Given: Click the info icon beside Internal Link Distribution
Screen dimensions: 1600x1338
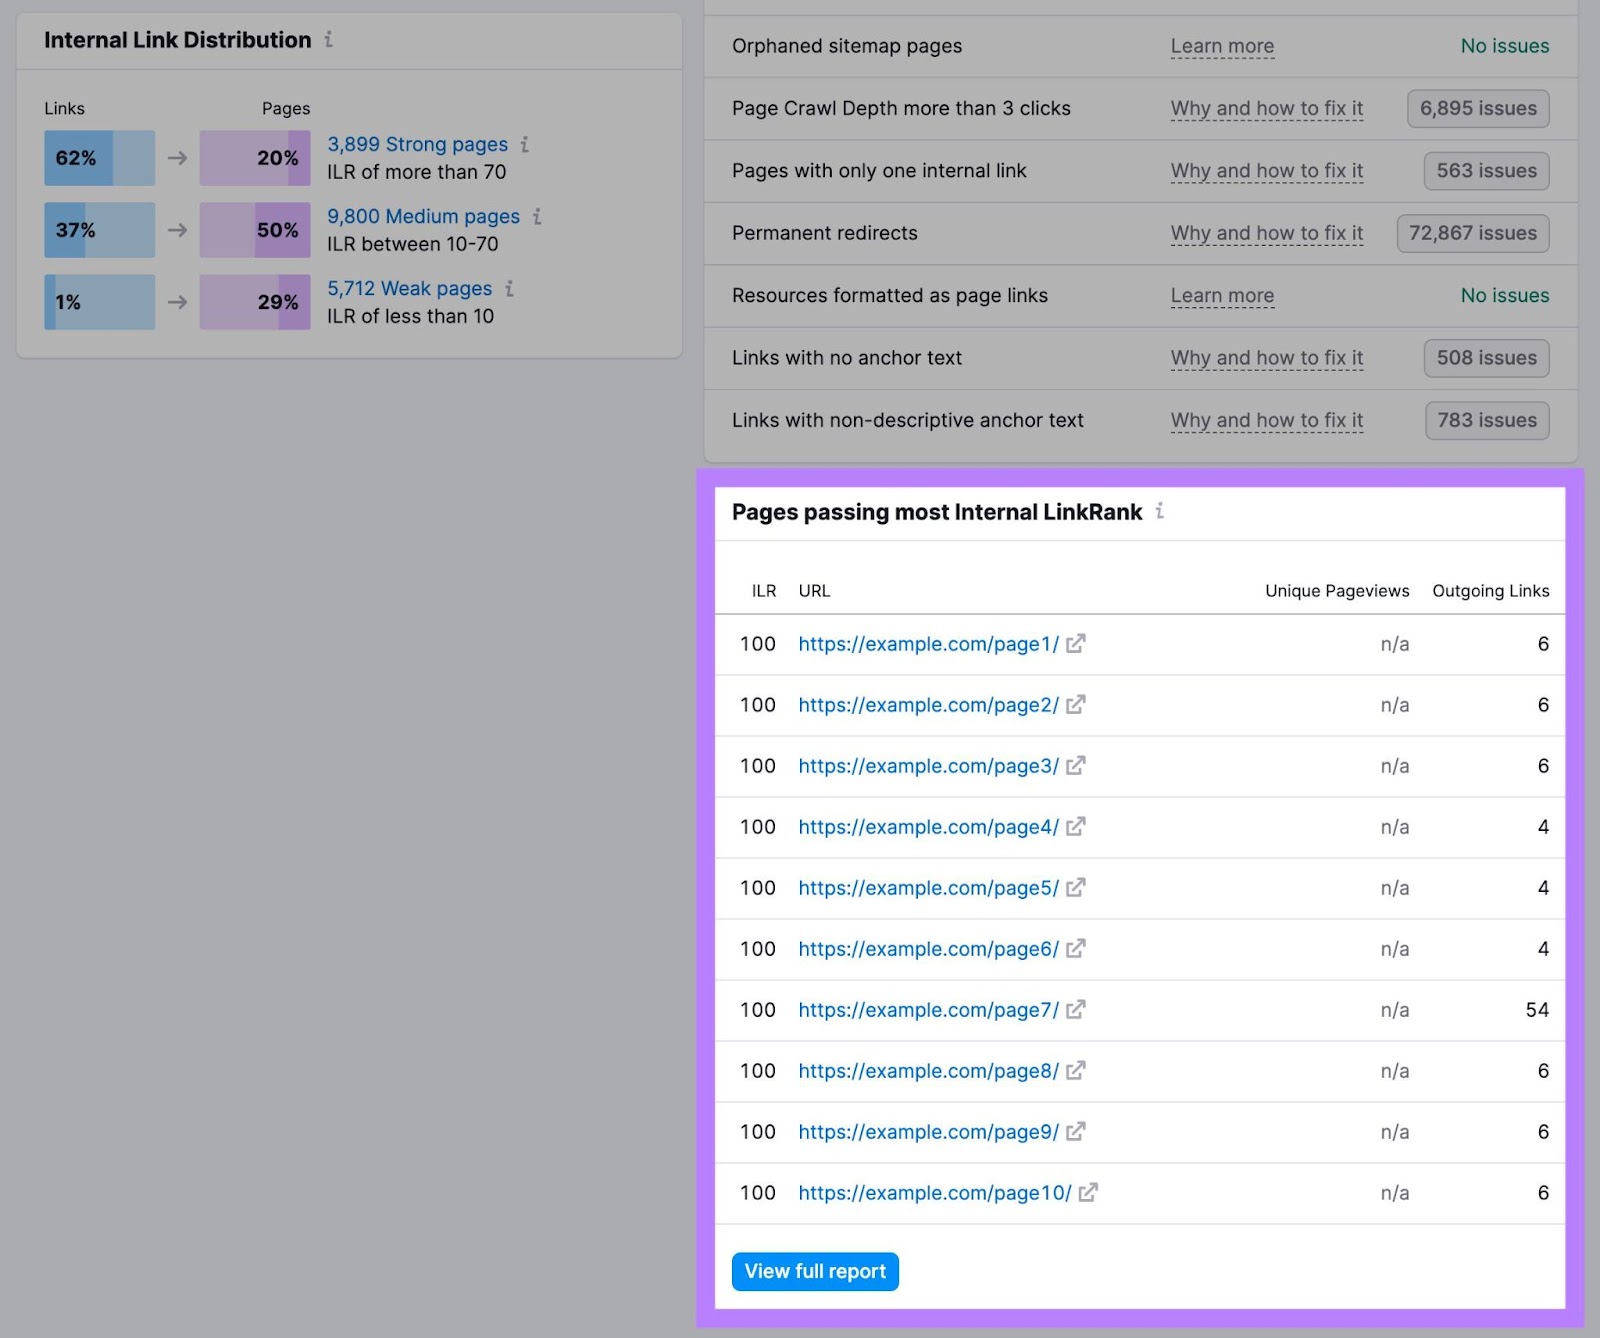Looking at the screenshot, I should [x=330, y=41].
